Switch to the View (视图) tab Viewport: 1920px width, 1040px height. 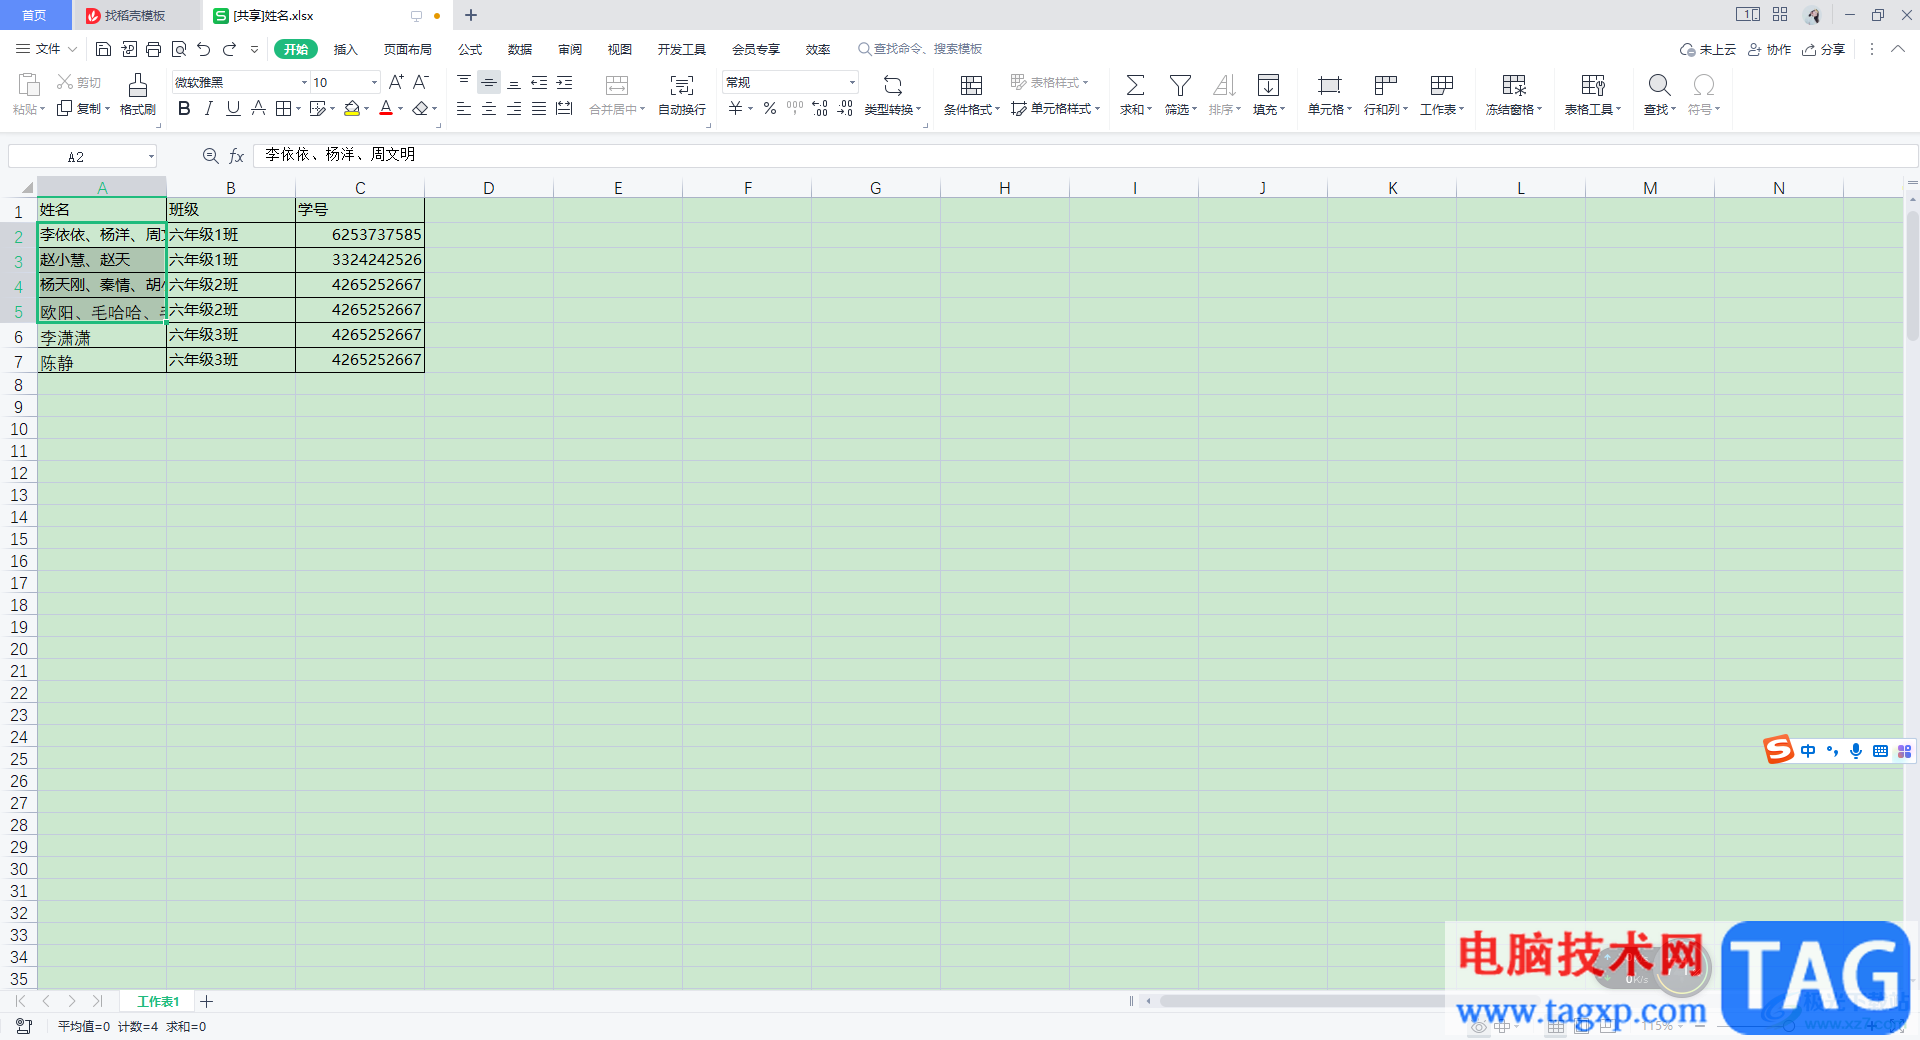620,49
